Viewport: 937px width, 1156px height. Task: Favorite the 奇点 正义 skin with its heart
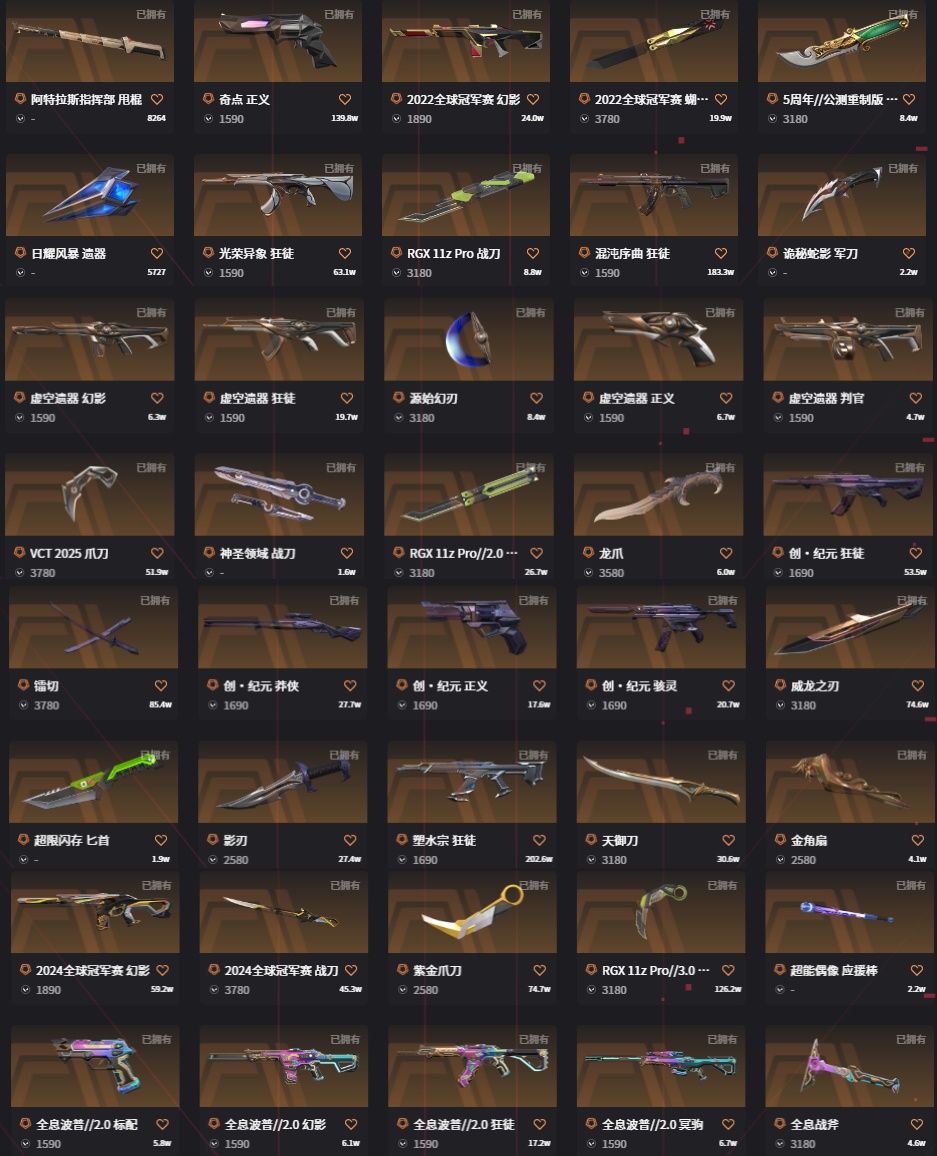coord(345,99)
